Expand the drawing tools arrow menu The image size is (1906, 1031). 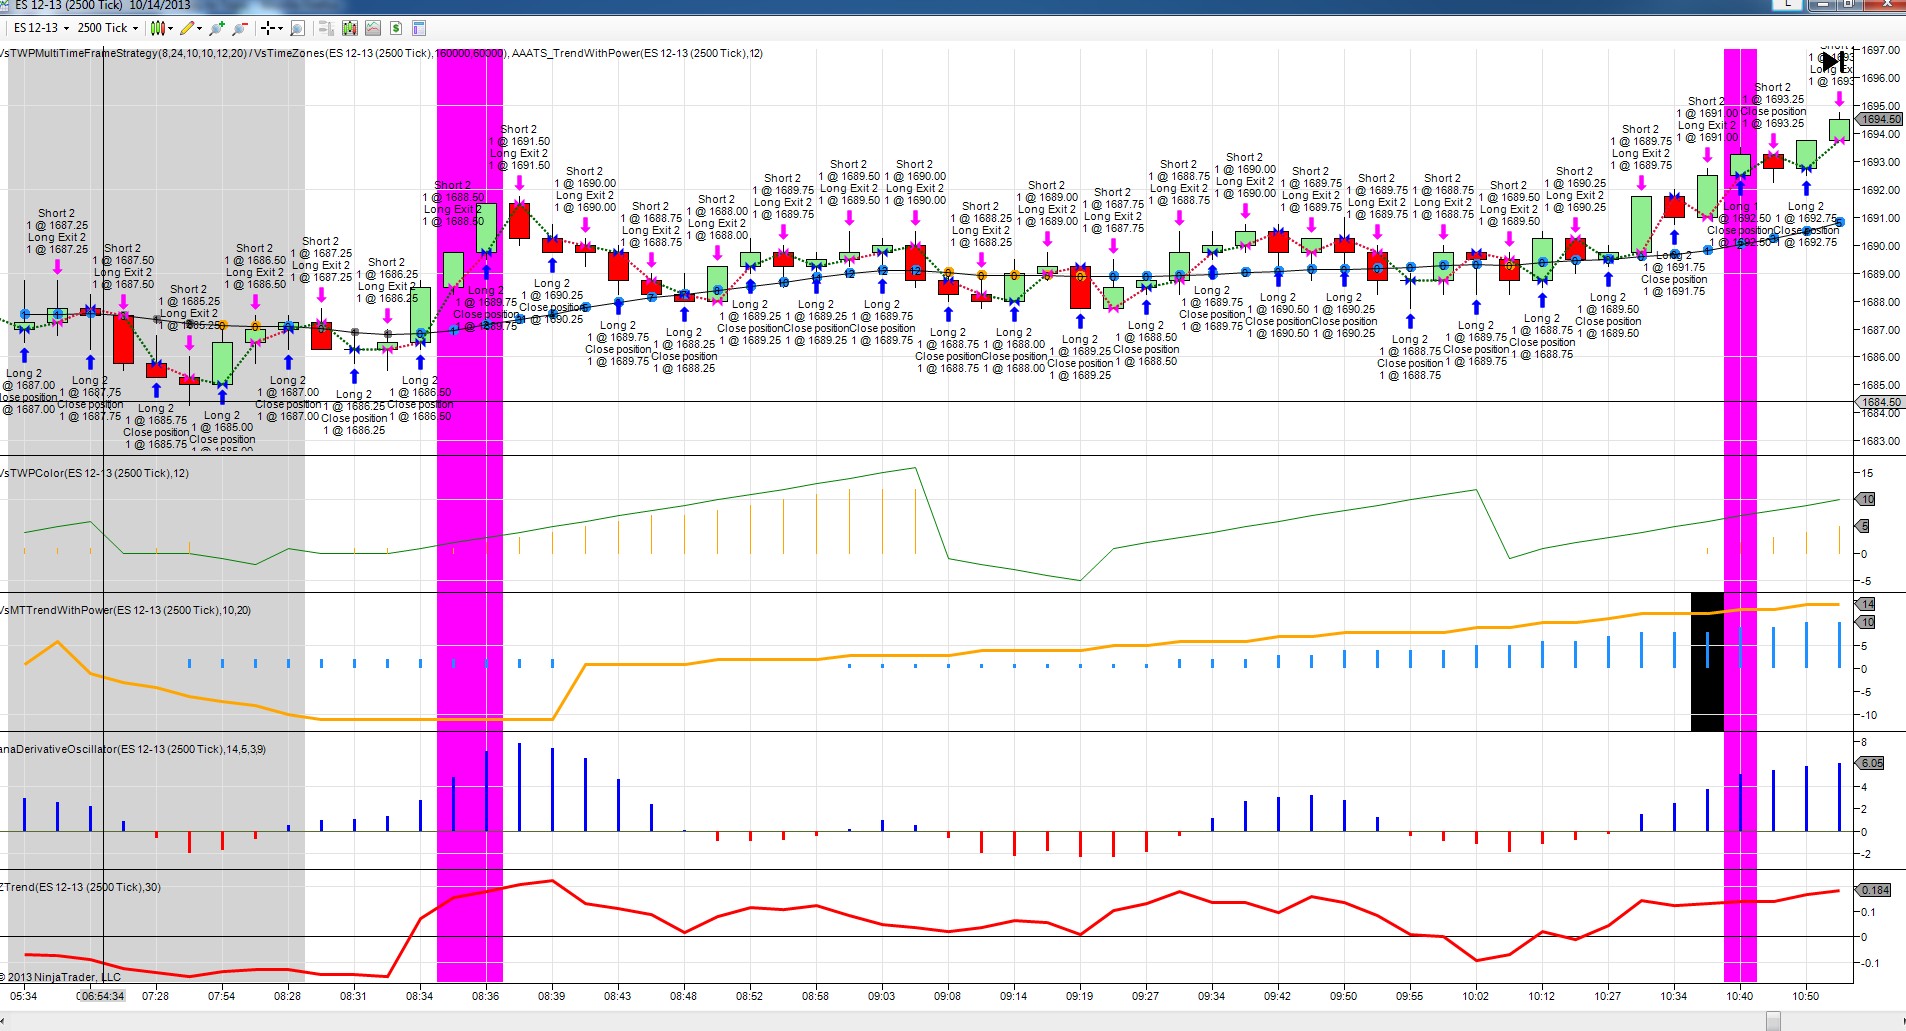tap(199, 28)
